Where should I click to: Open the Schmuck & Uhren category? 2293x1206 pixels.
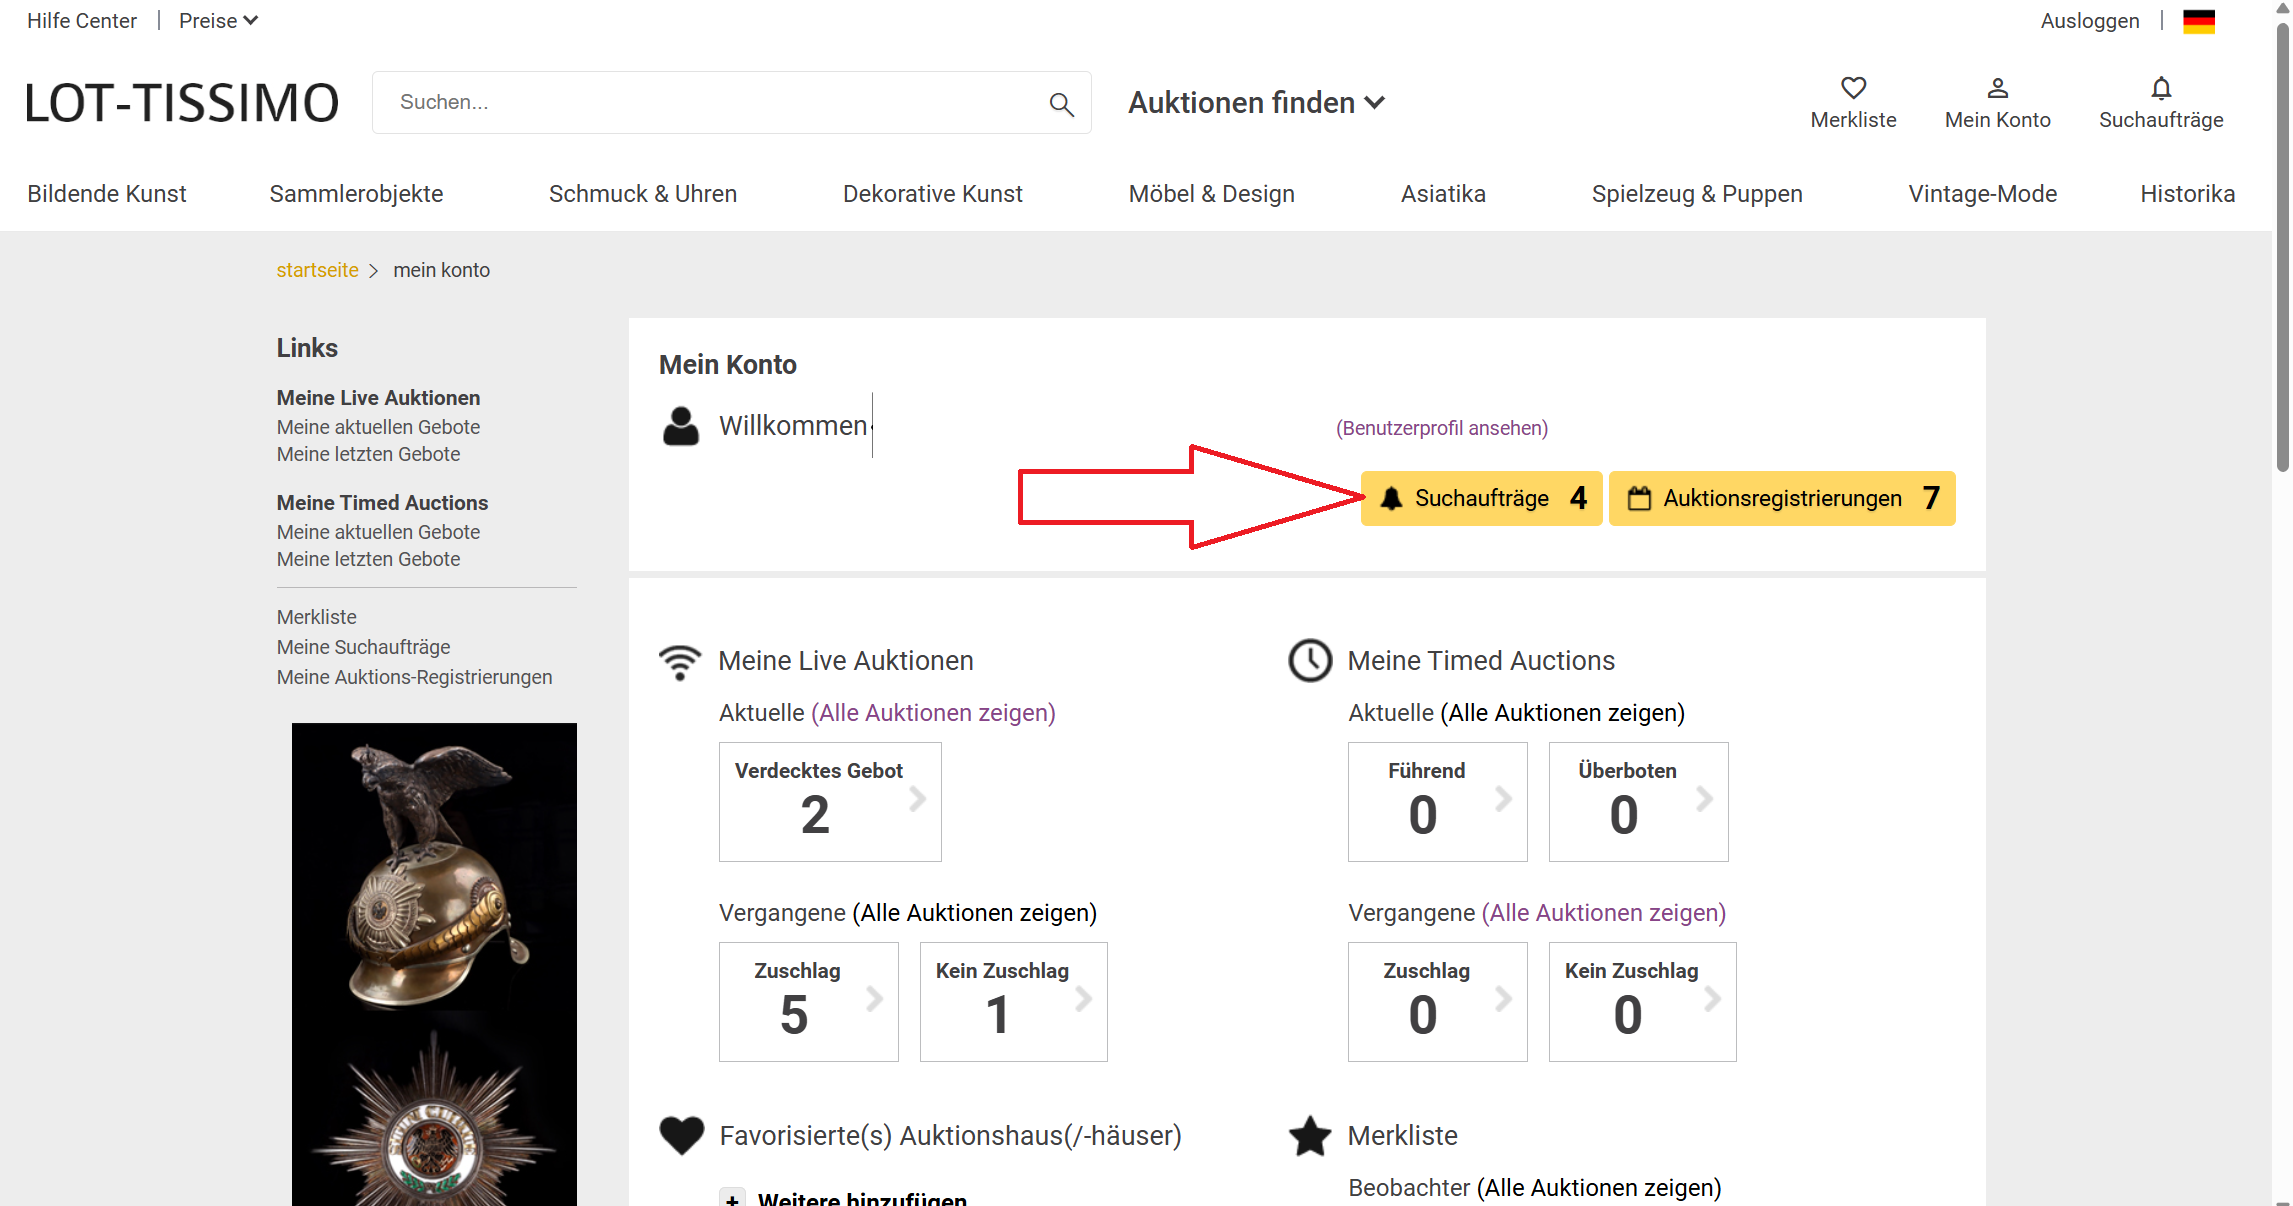[643, 194]
